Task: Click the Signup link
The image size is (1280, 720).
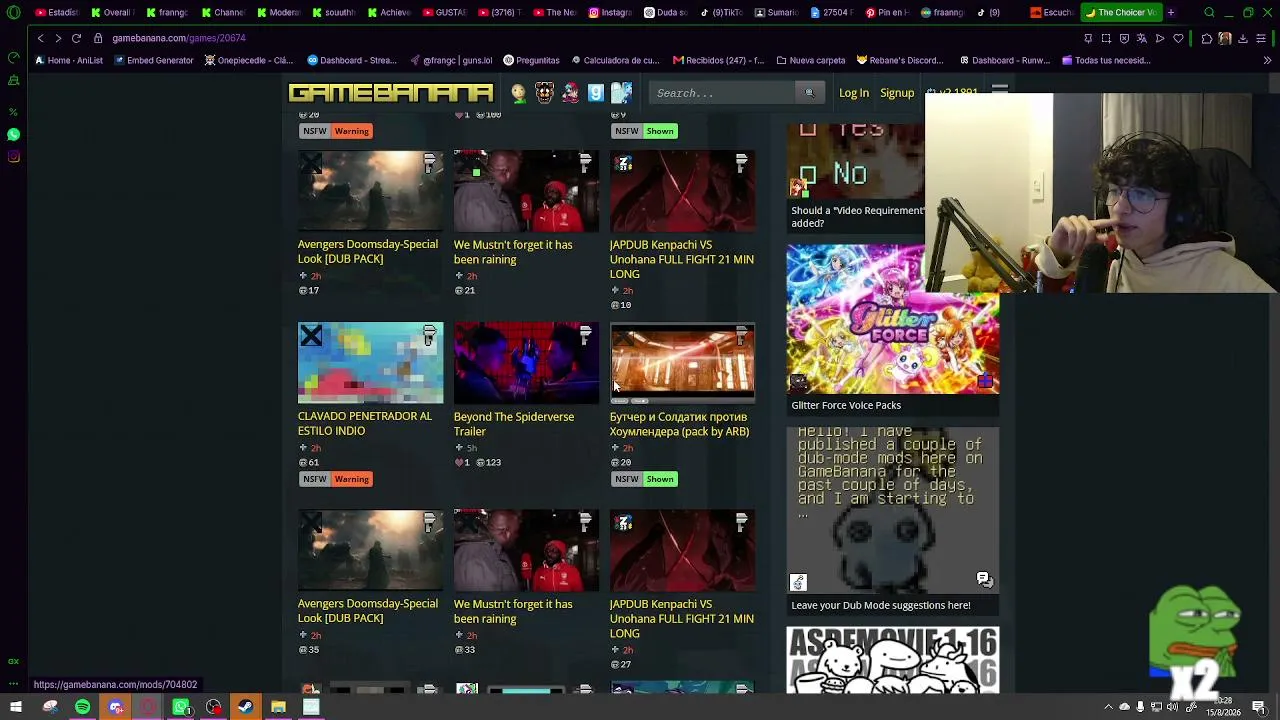Action: click(897, 93)
